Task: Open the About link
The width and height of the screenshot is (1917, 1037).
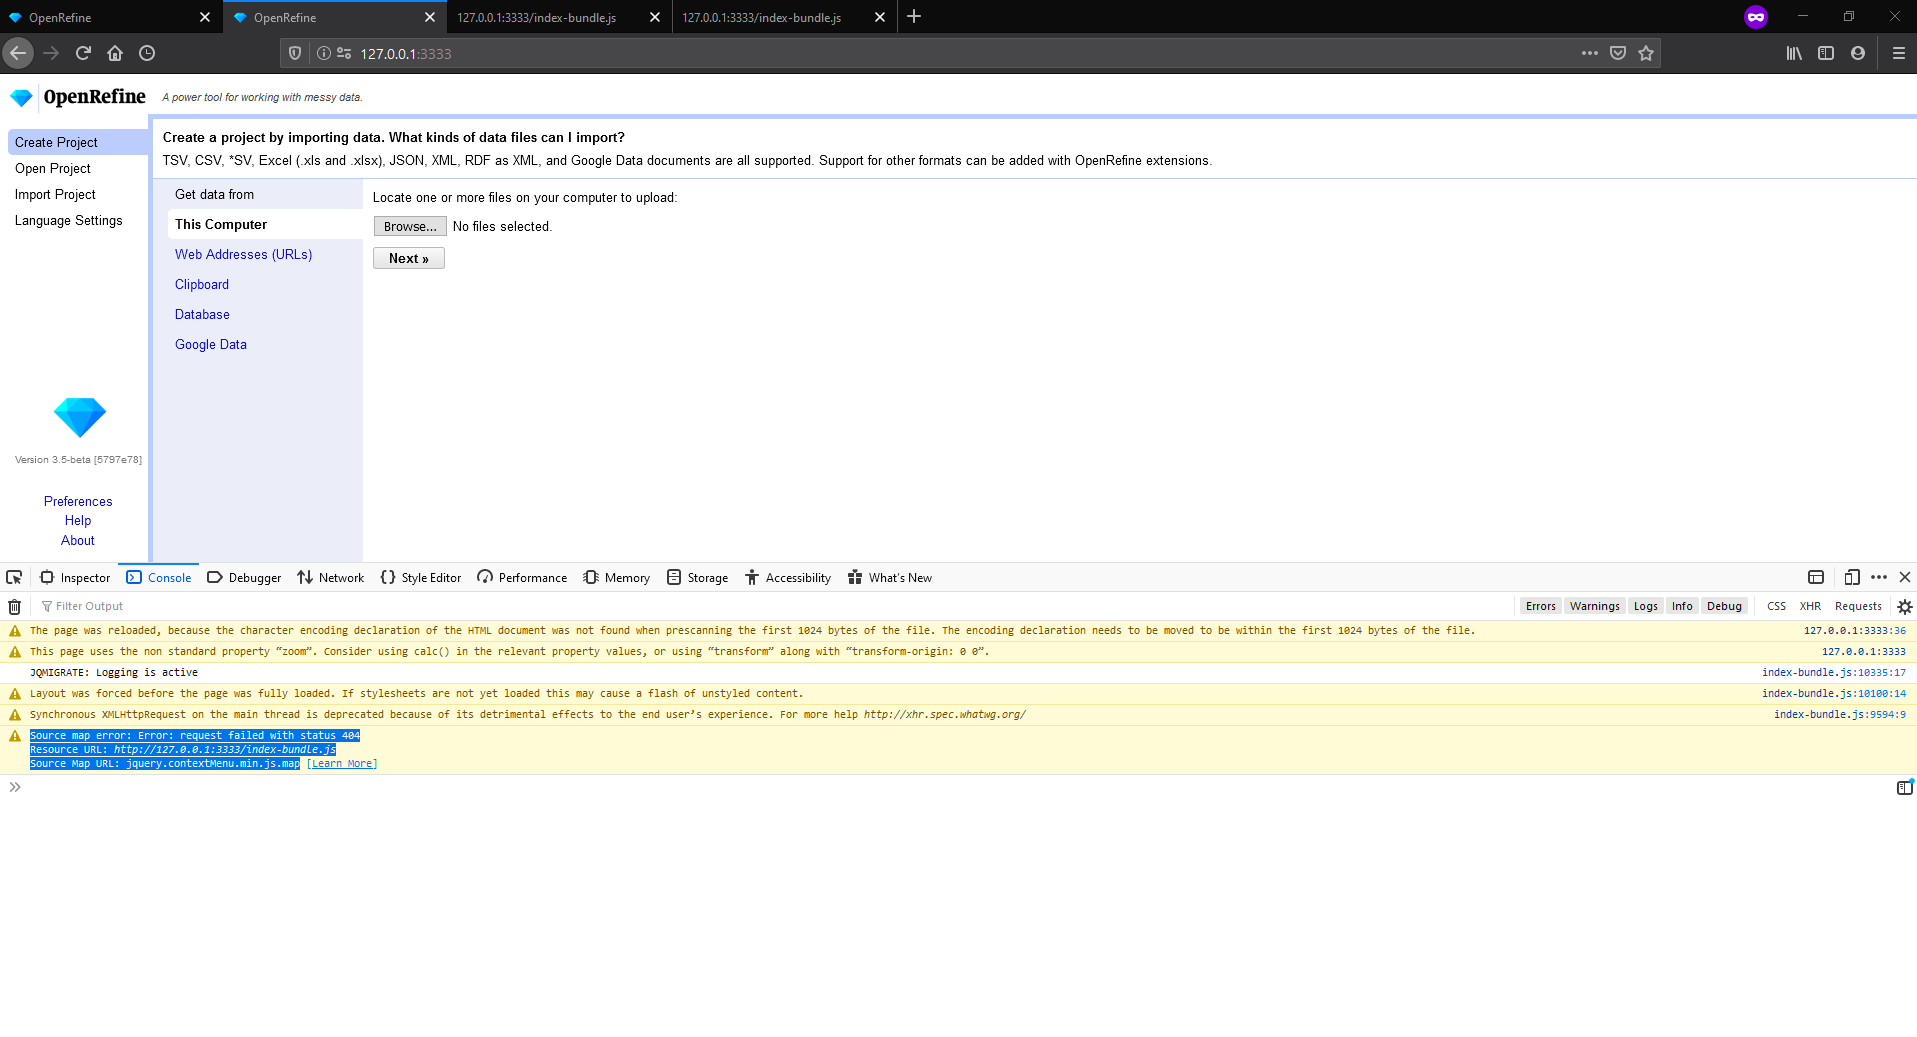Action: pyautogui.click(x=78, y=540)
